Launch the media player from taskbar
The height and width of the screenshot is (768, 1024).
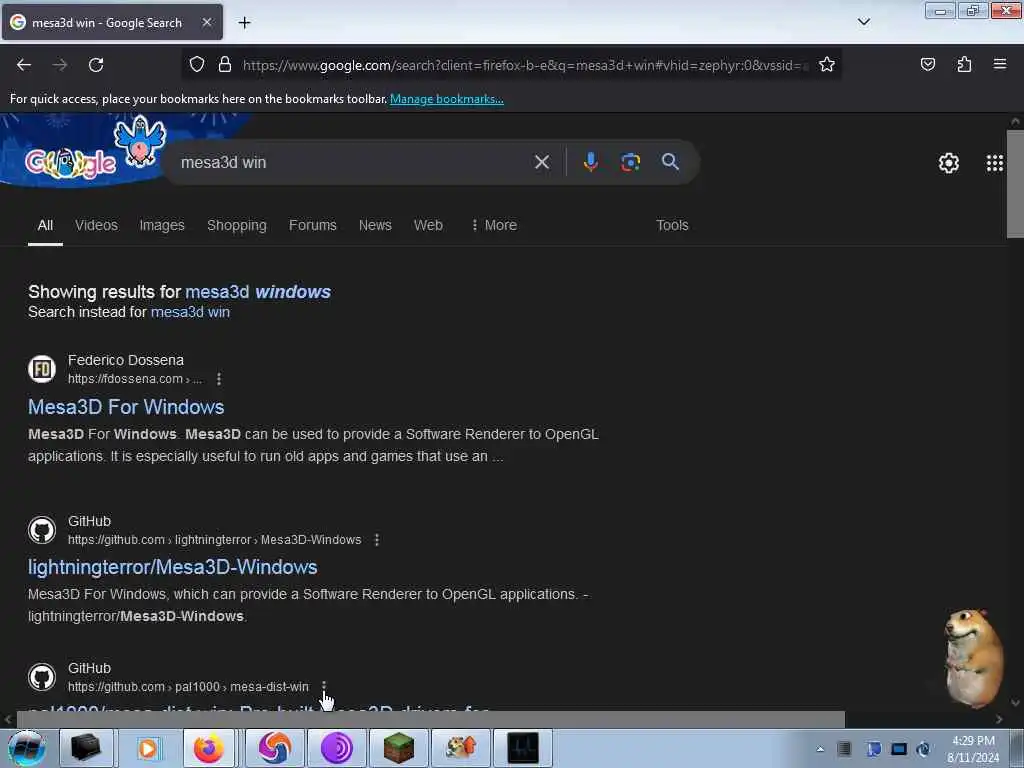(148, 748)
